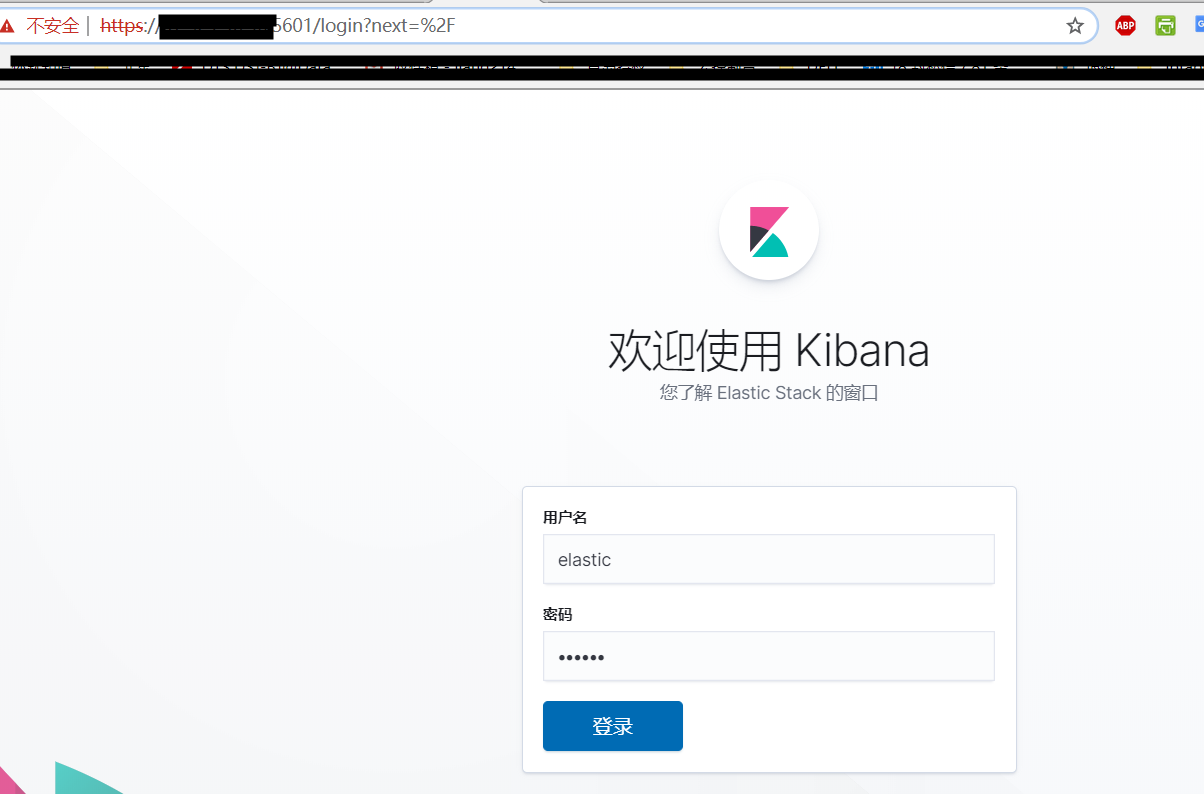
Task: Click the 欢迎使用 Kibana heading
Action: pyautogui.click(x=769, y=351)
